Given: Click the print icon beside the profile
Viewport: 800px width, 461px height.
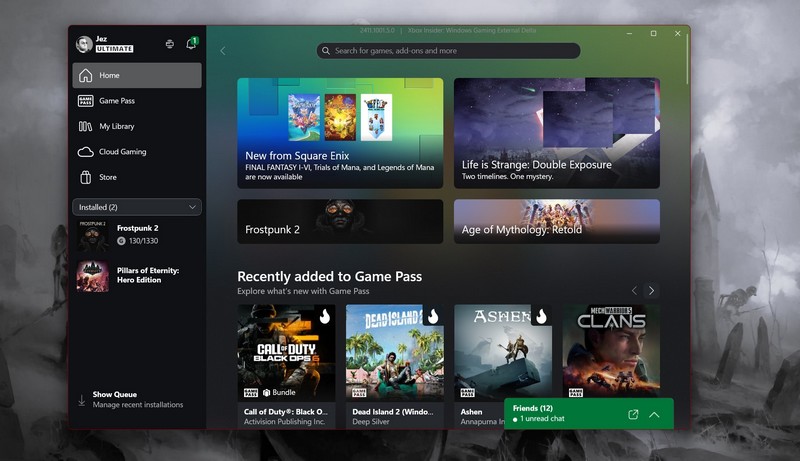Looking at the screenshot, I should coord(169,44).
